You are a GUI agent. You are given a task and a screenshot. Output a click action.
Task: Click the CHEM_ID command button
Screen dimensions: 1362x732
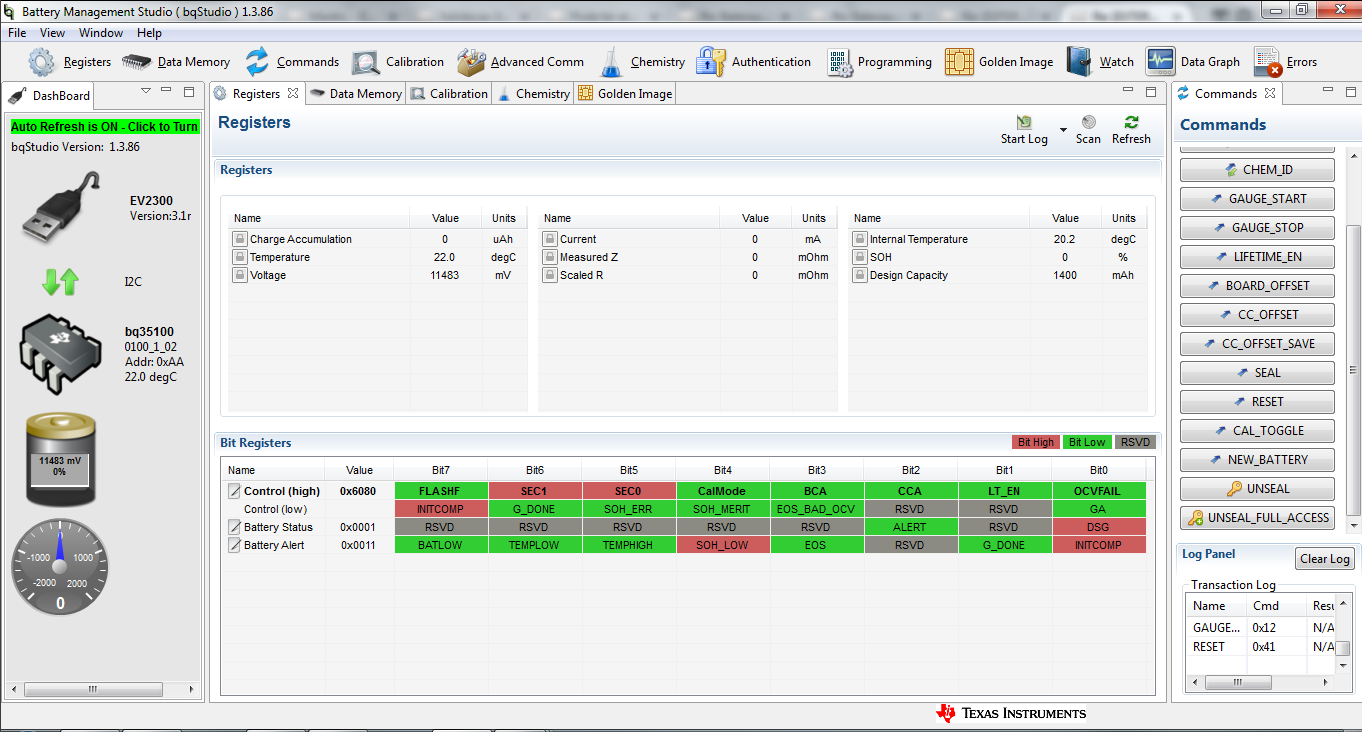pyautogui.click(x=1257, y=170)
